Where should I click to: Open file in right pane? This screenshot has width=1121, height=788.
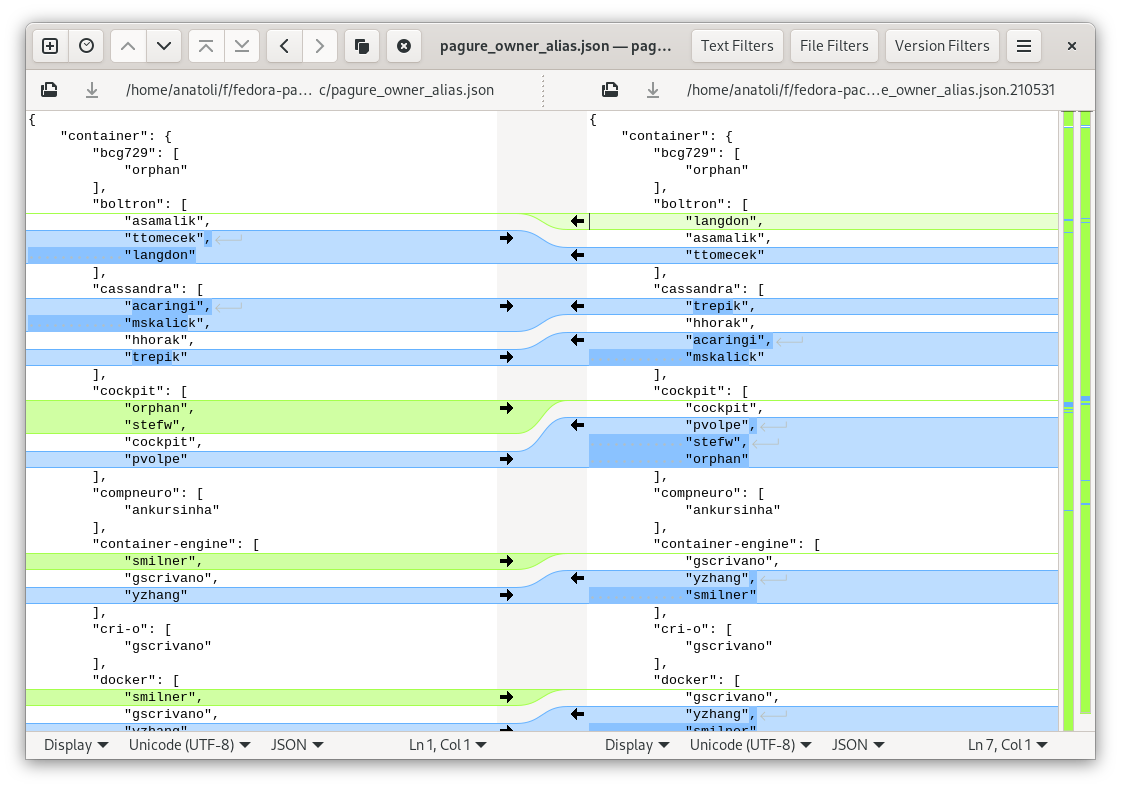[610, 90]
